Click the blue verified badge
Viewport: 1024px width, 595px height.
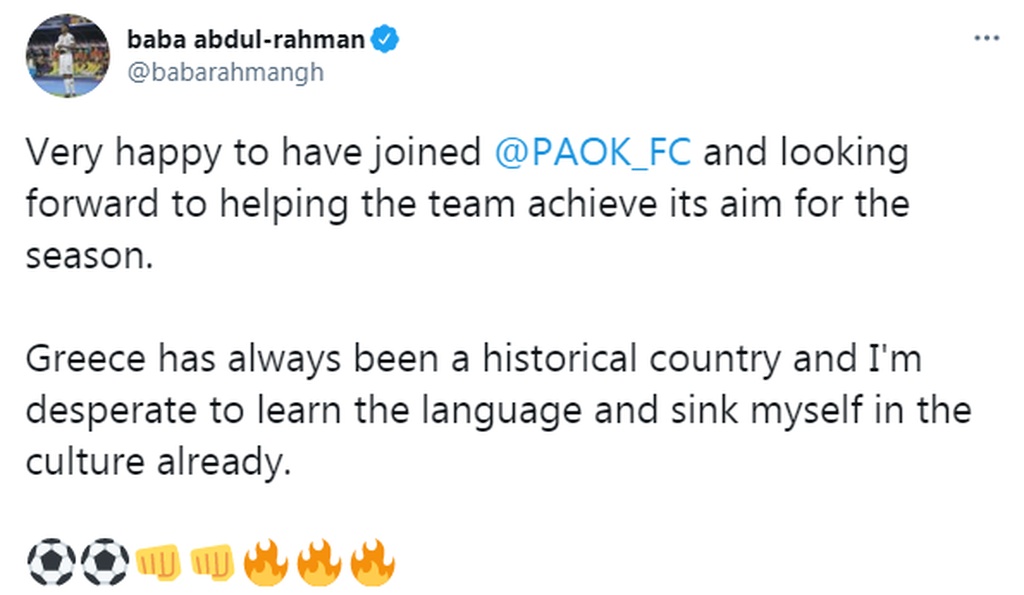[x=386, y=40]
